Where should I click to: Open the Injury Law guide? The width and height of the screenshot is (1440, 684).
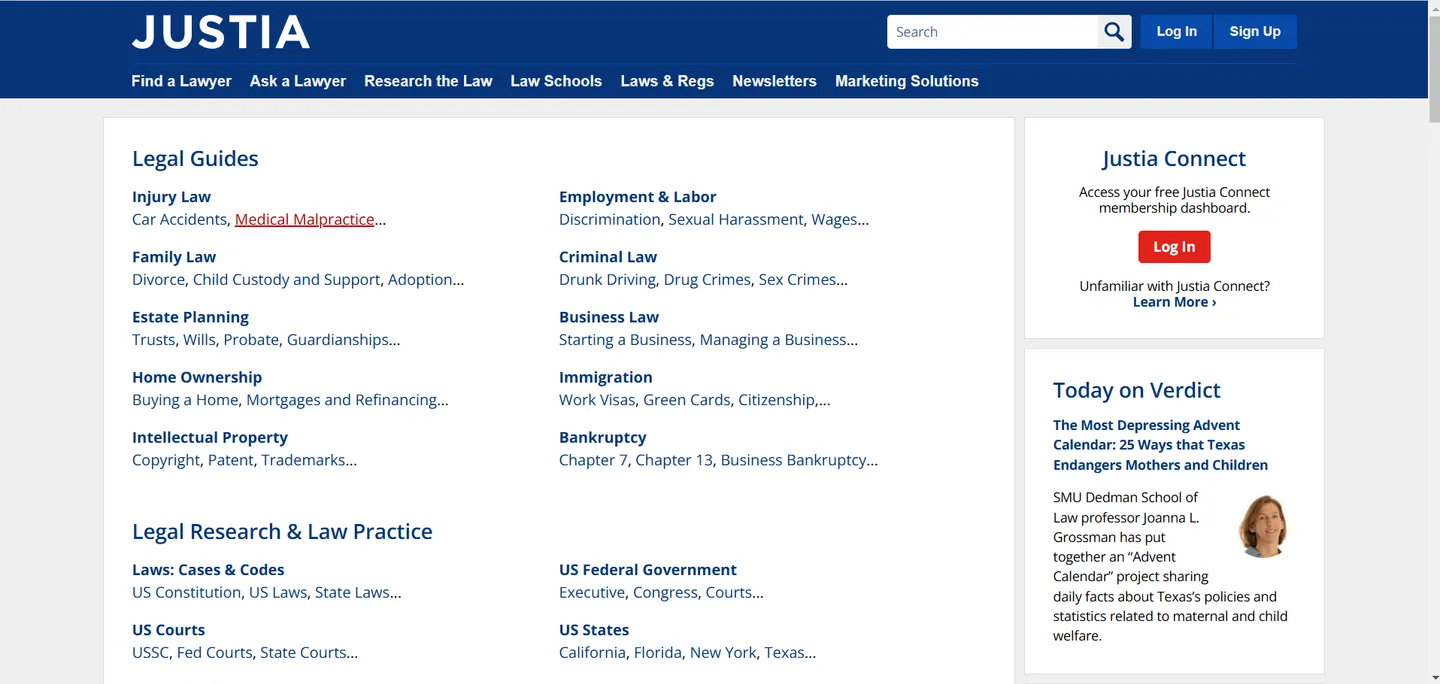(x=171, y=197)
